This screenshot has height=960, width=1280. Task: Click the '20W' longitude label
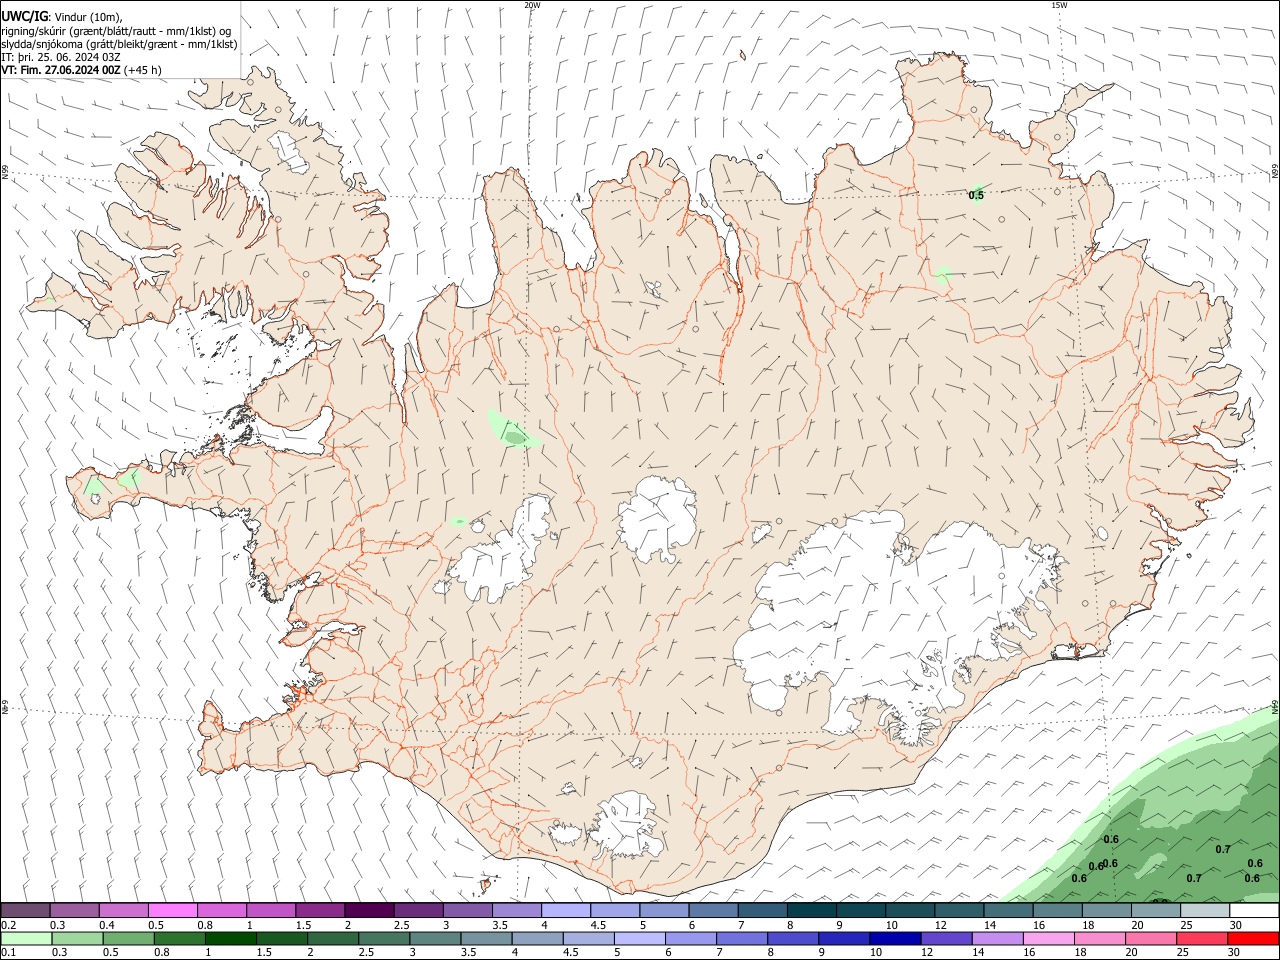point(532,5)
